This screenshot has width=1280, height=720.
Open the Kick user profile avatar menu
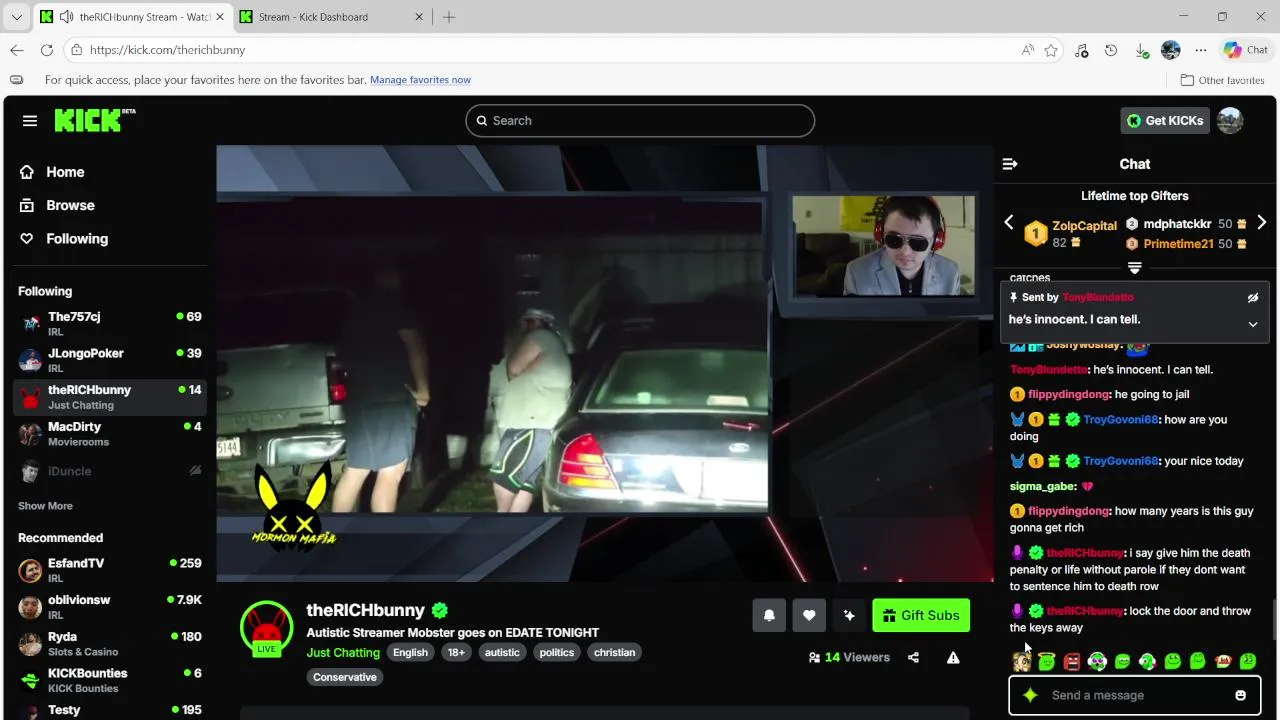(x=1230, y=121)
